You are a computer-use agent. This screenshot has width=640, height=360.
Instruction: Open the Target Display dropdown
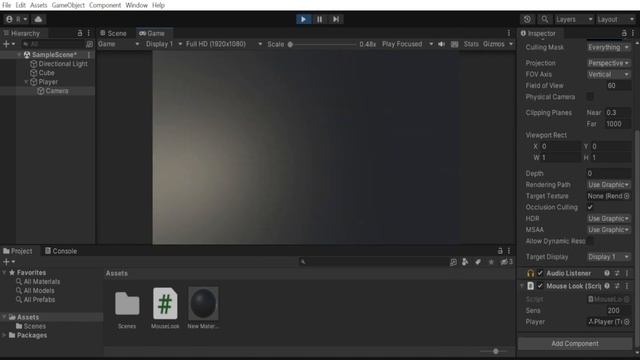[x=608, y=257]
